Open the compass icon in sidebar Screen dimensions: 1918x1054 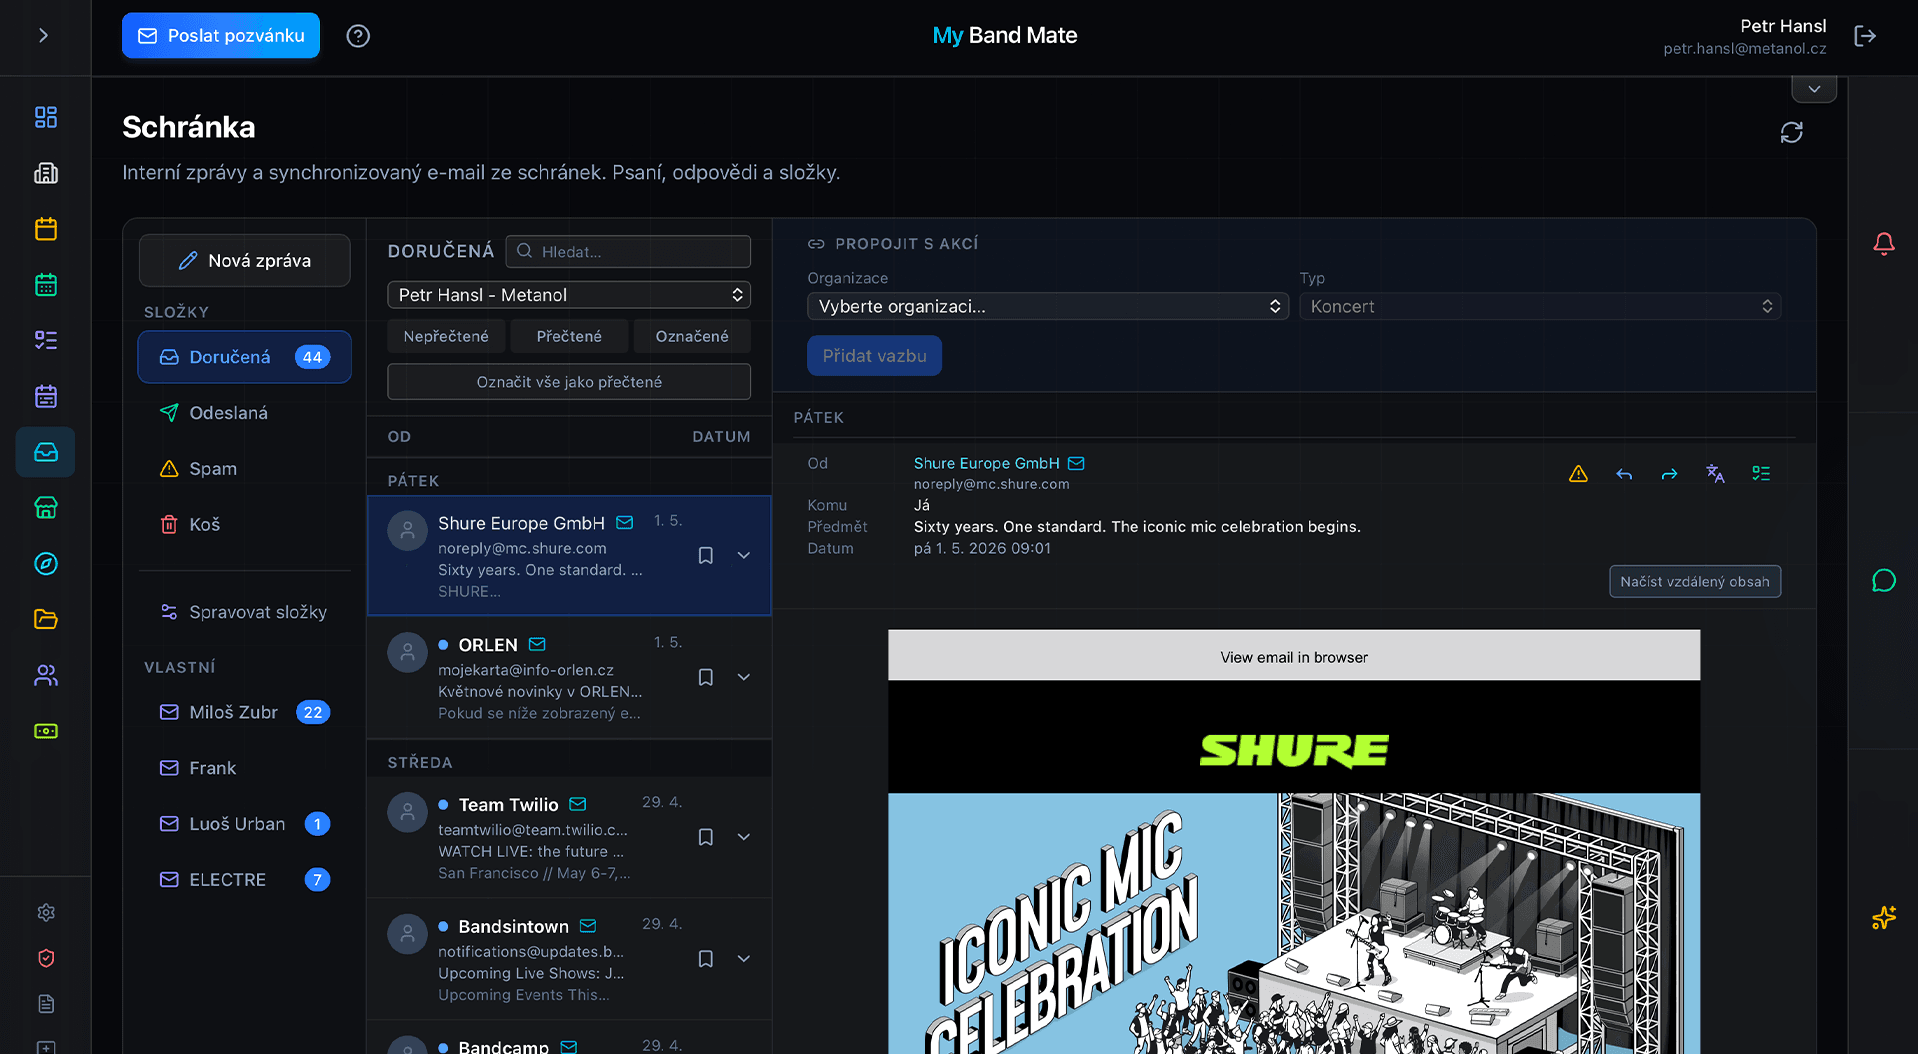[46, 564]
